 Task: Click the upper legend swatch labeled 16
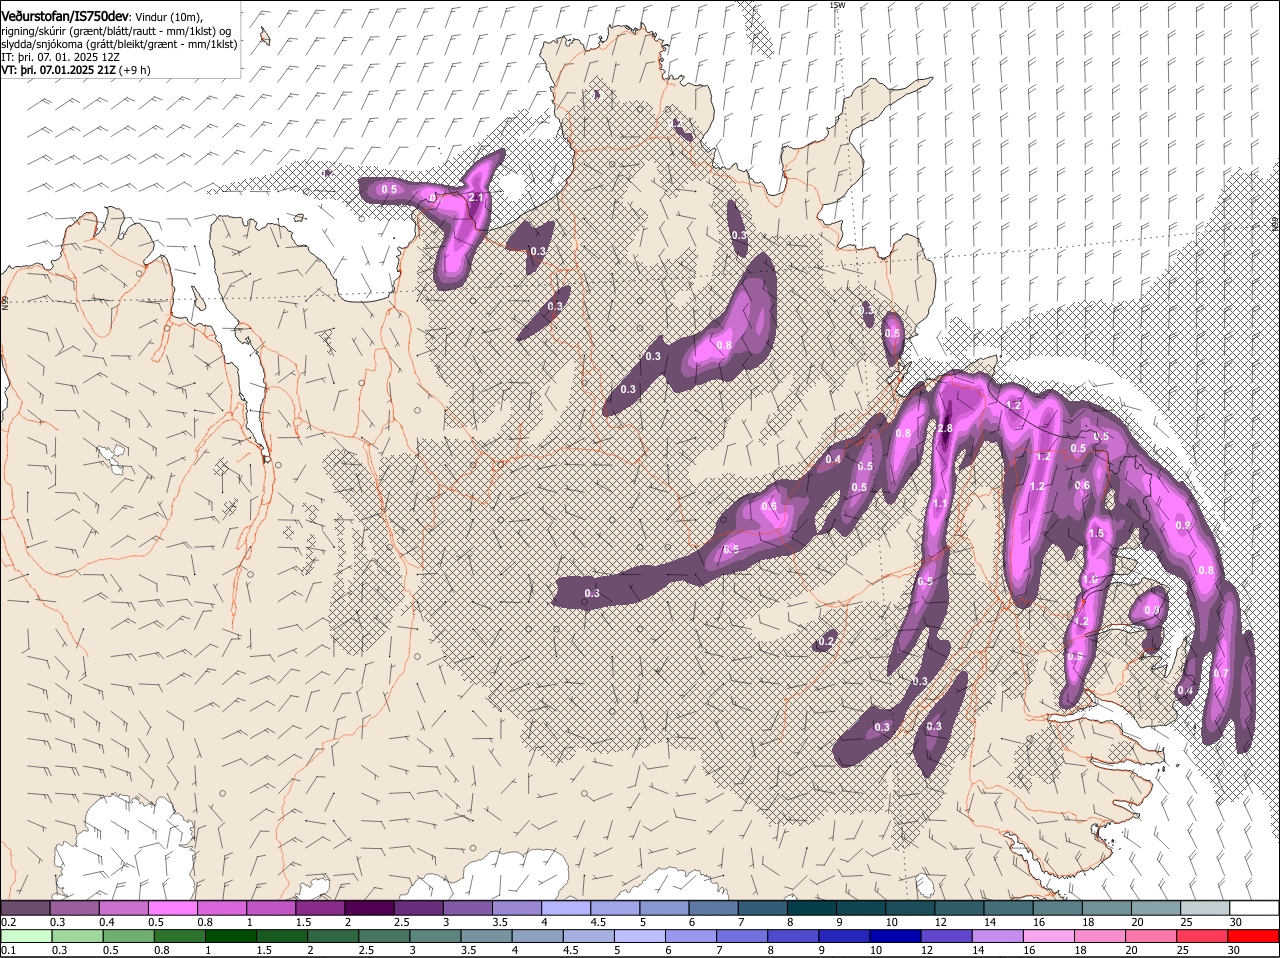pyautogui.click(x=1057, y=907)
